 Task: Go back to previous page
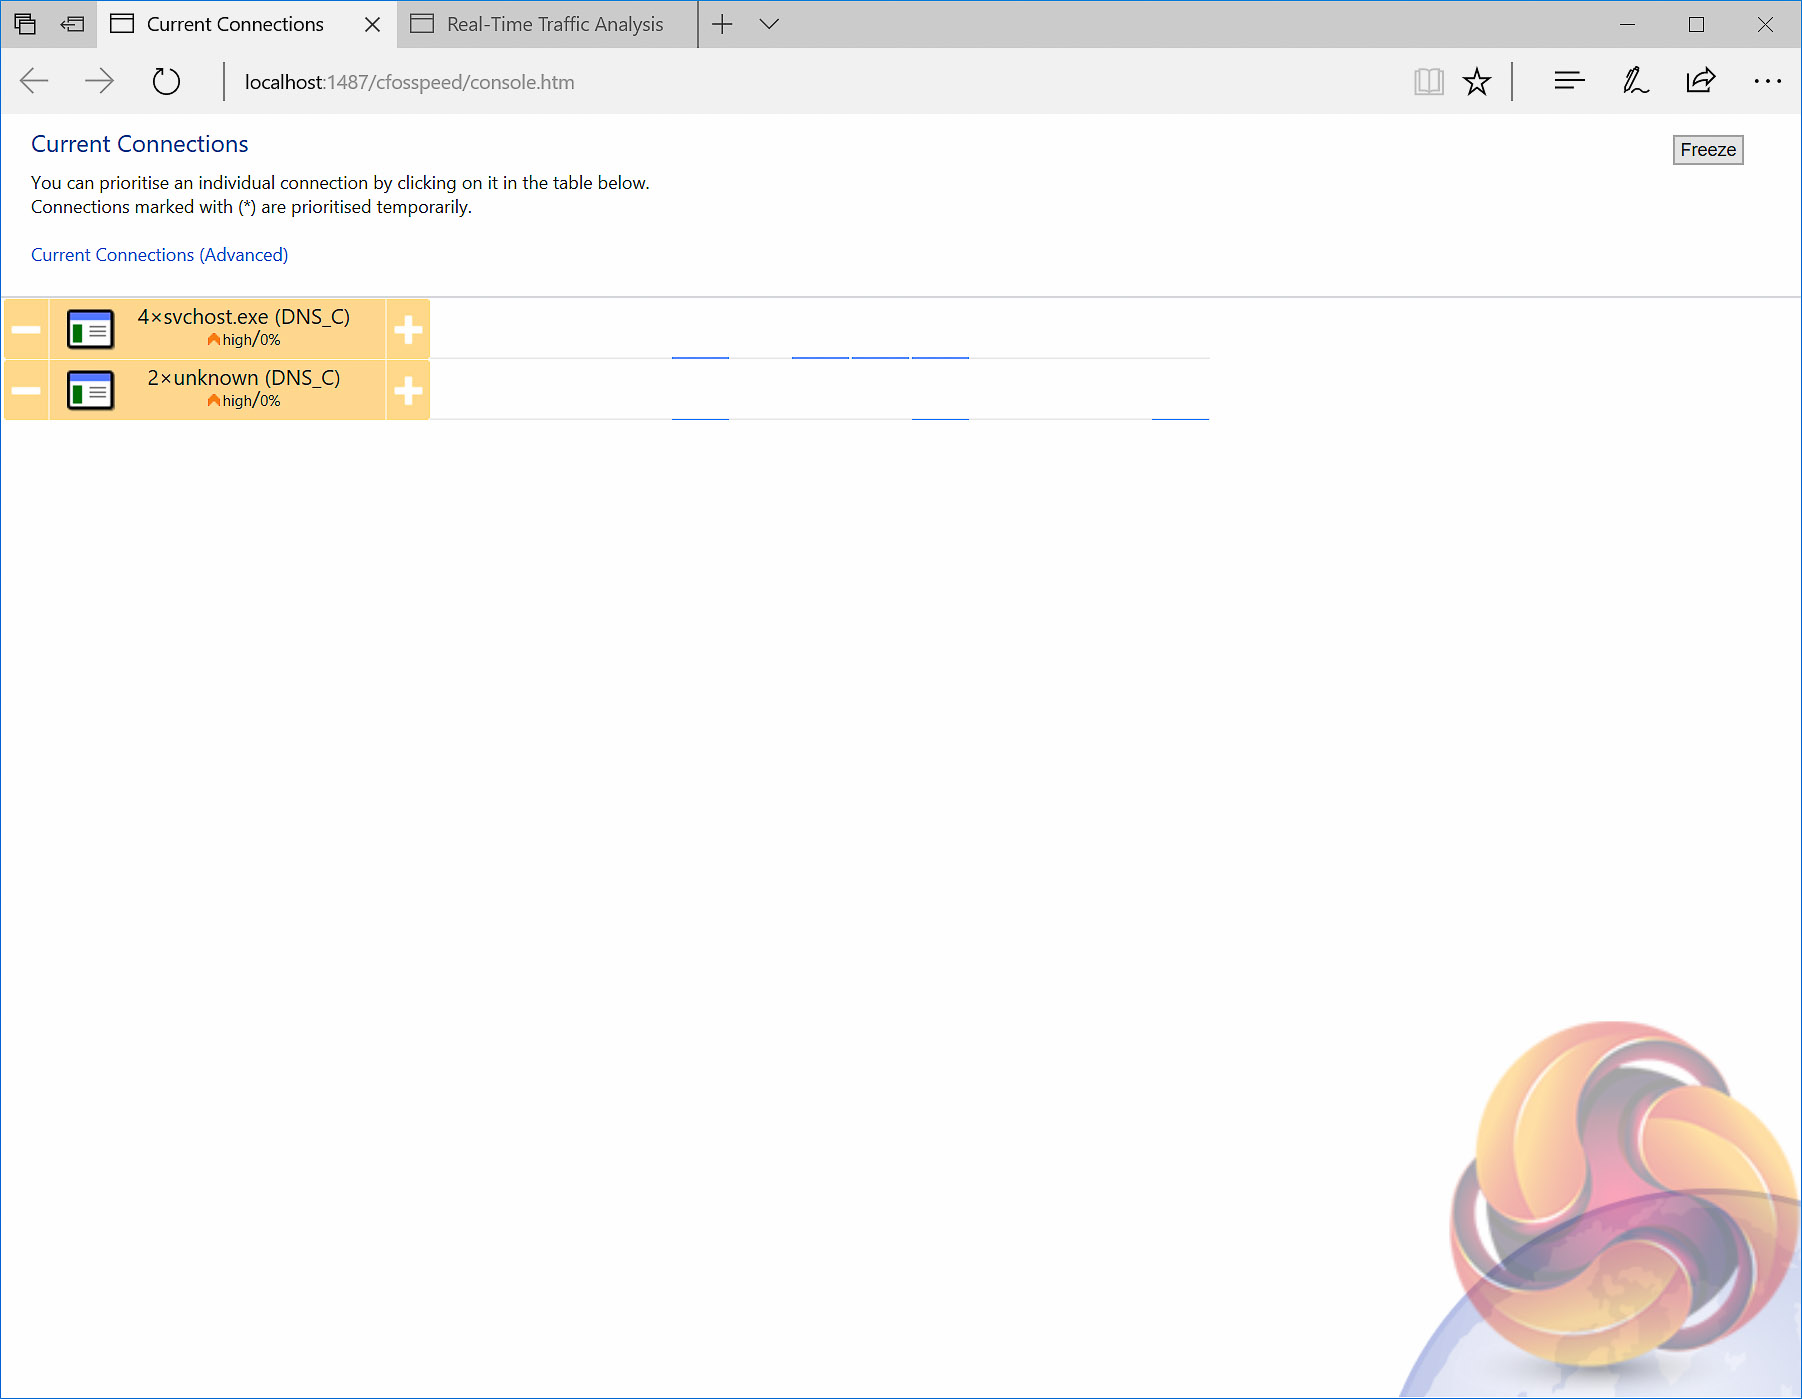(34, 81)
